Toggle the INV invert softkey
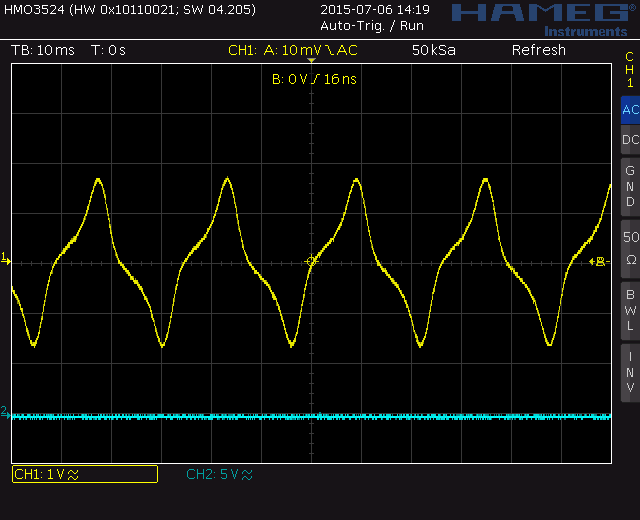640x520 pixels. [x=630, y=371]
